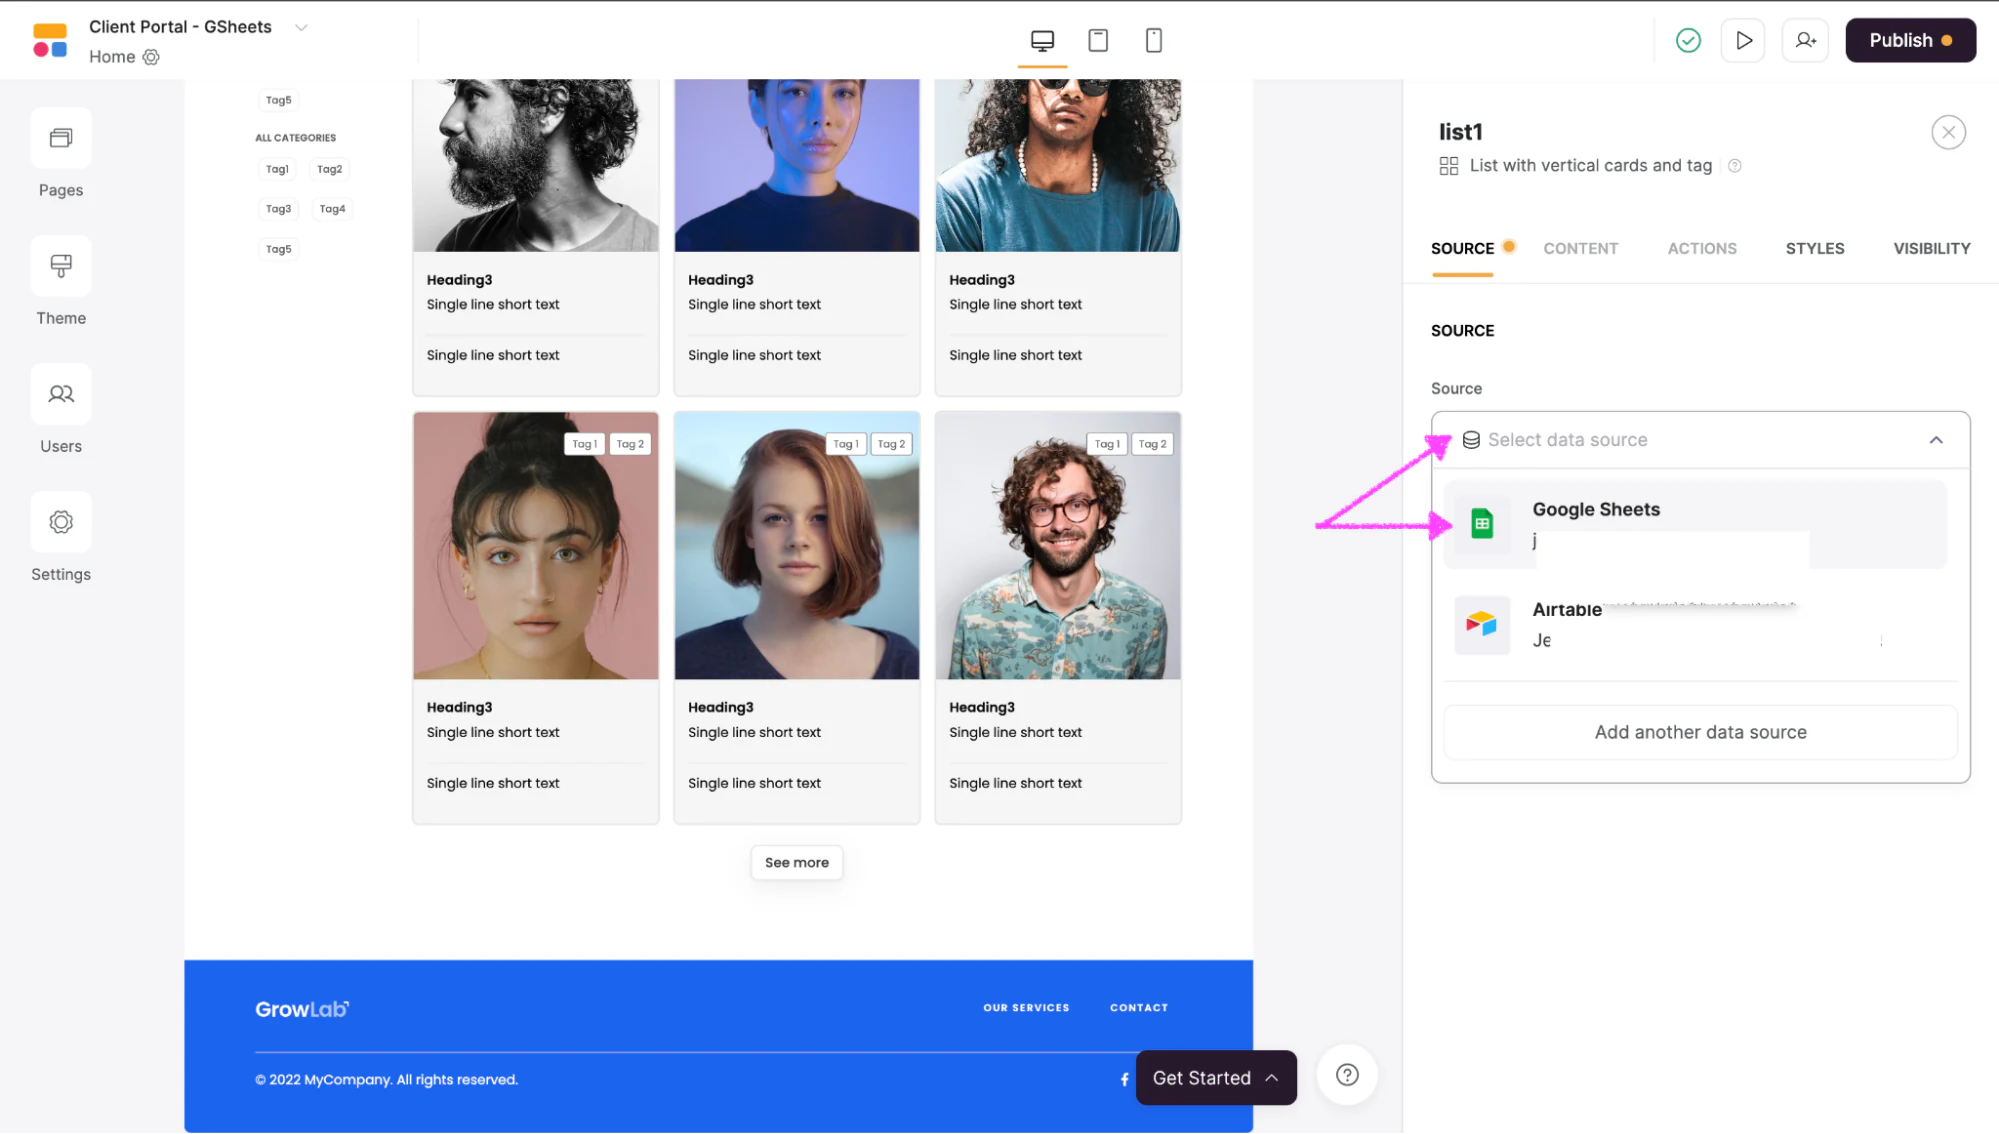1999x1134 pixels.
Task: Click the green sync status checkmark
Action: 1688,40
